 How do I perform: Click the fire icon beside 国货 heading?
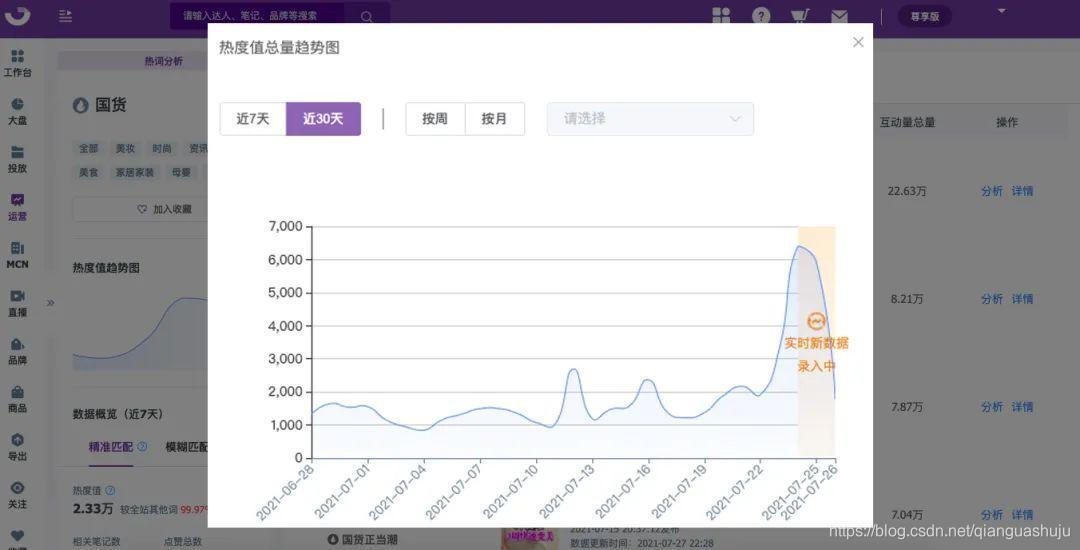point(81,105)
